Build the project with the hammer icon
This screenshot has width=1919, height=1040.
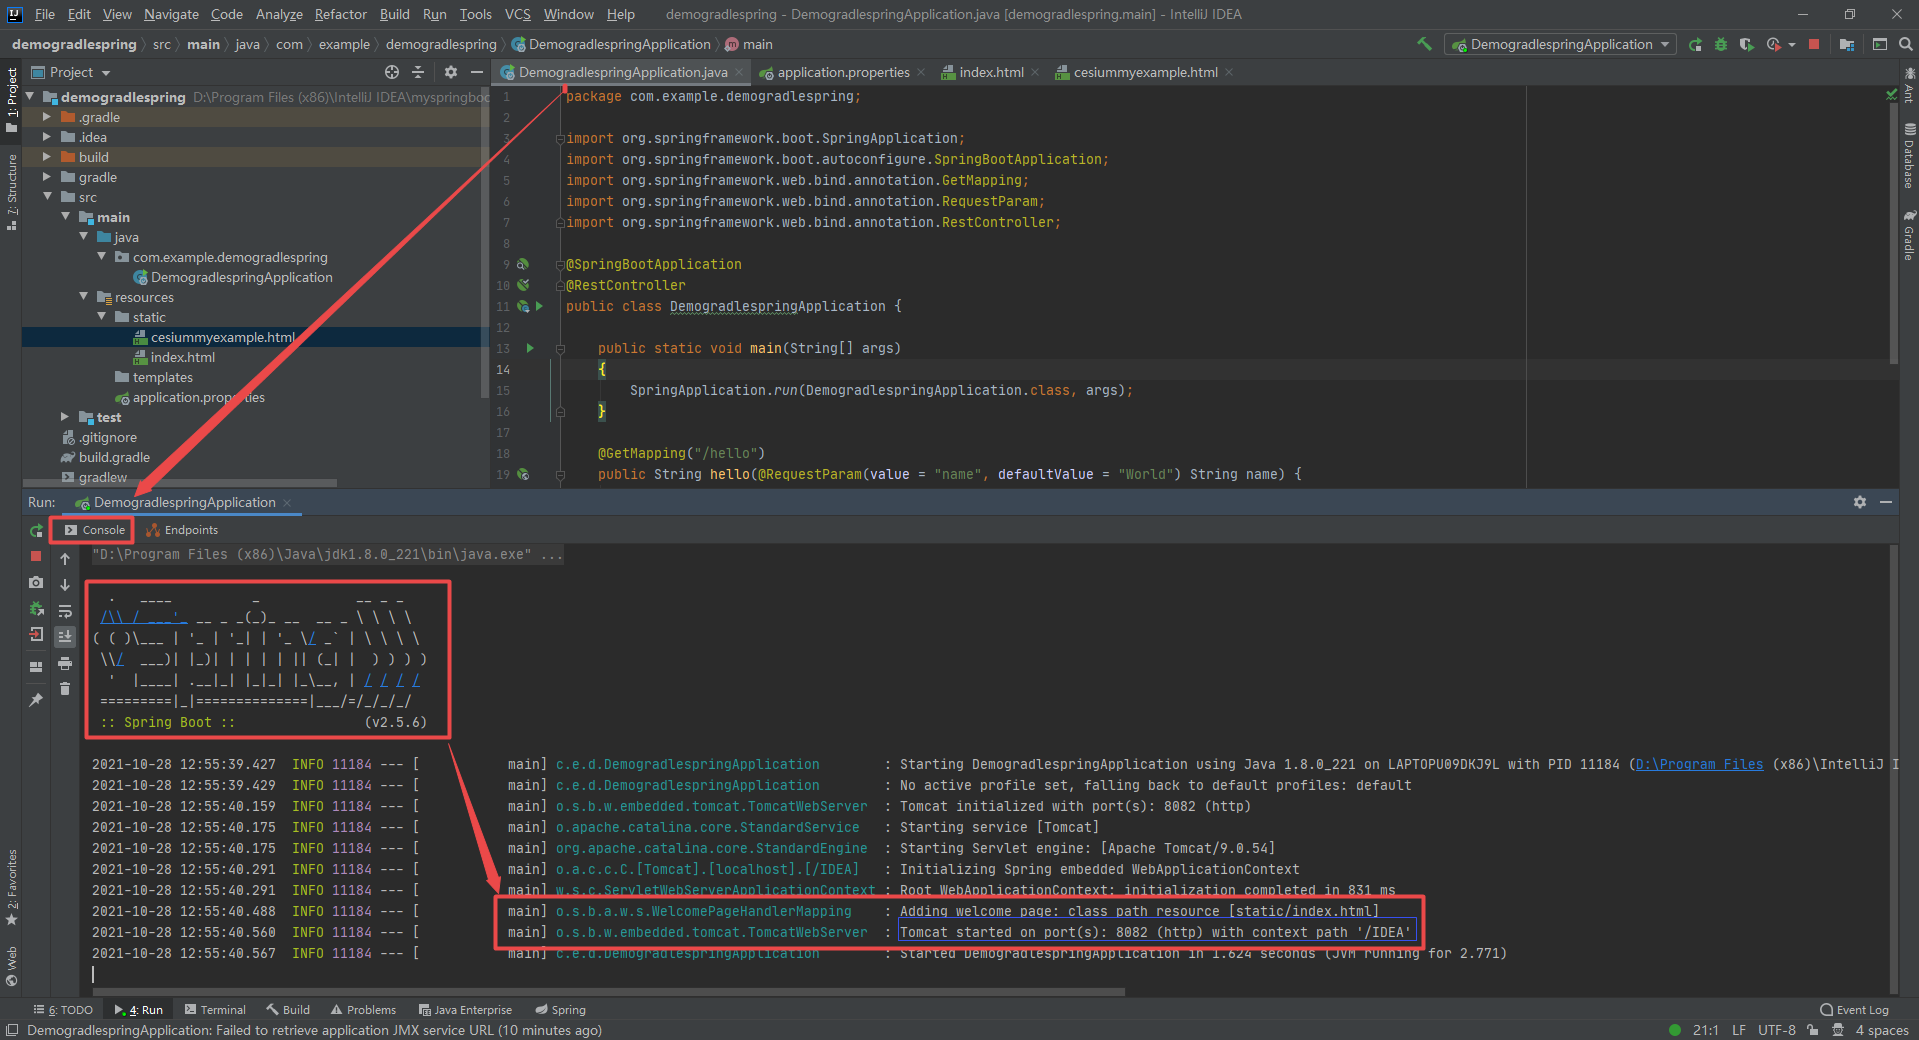pyautogui.click(x=1424, y=44)
